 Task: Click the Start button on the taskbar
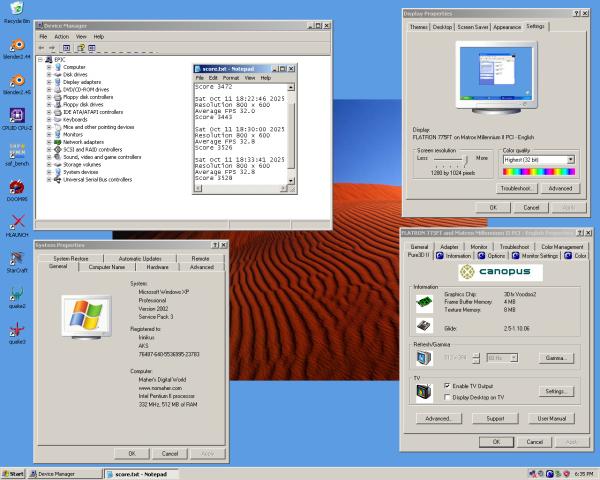click(14, 473)
